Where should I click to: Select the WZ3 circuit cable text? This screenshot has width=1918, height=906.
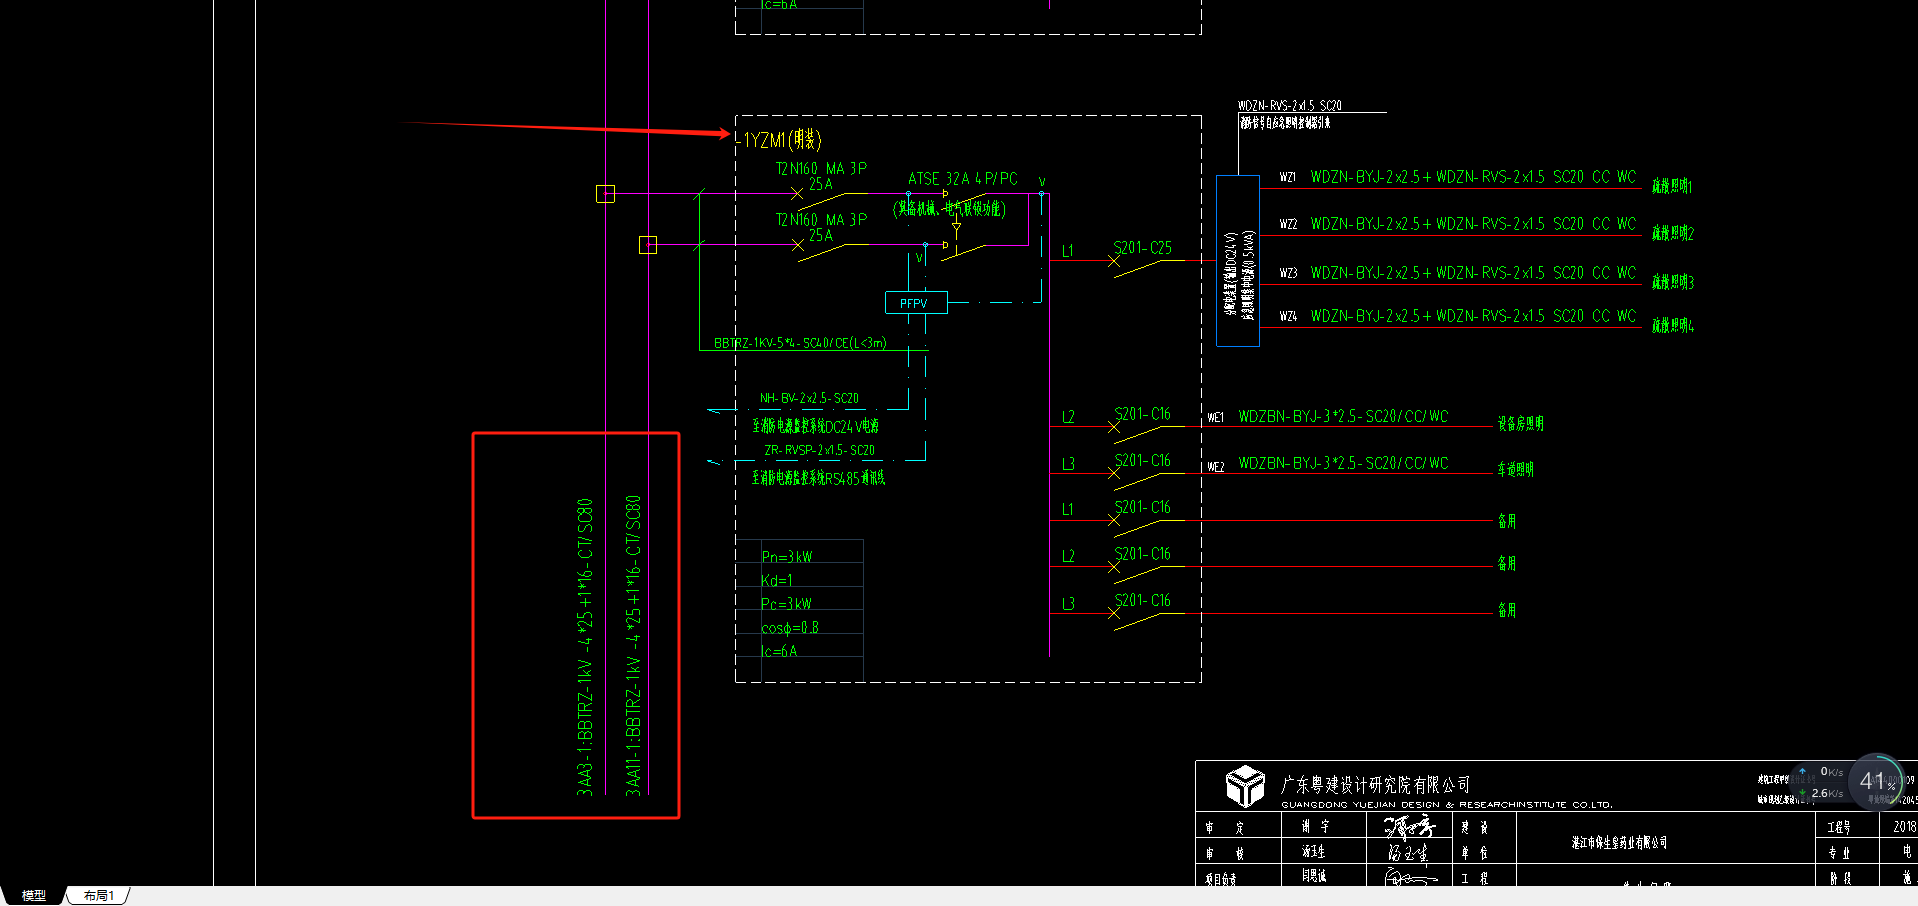1473,273
